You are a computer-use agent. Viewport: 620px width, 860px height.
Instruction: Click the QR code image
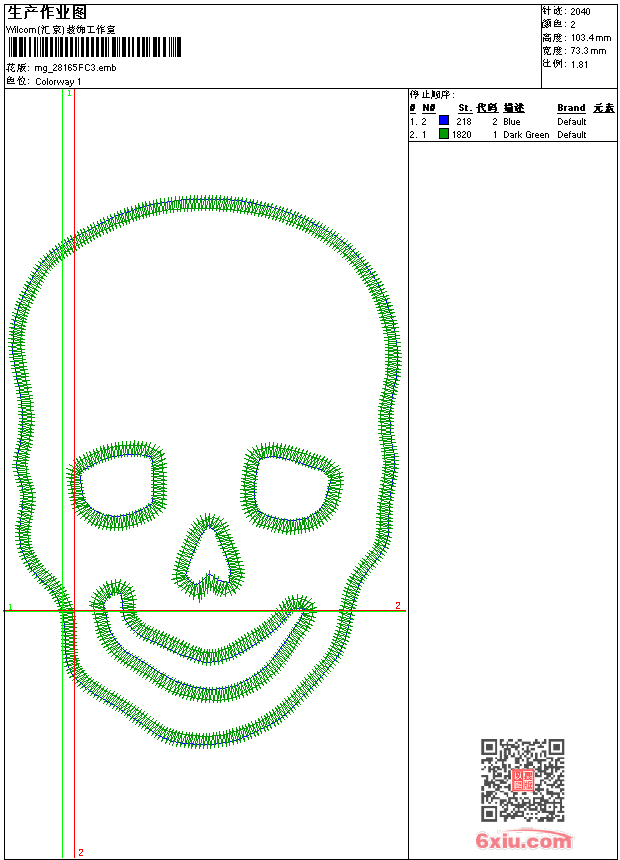tap(522, 780)
